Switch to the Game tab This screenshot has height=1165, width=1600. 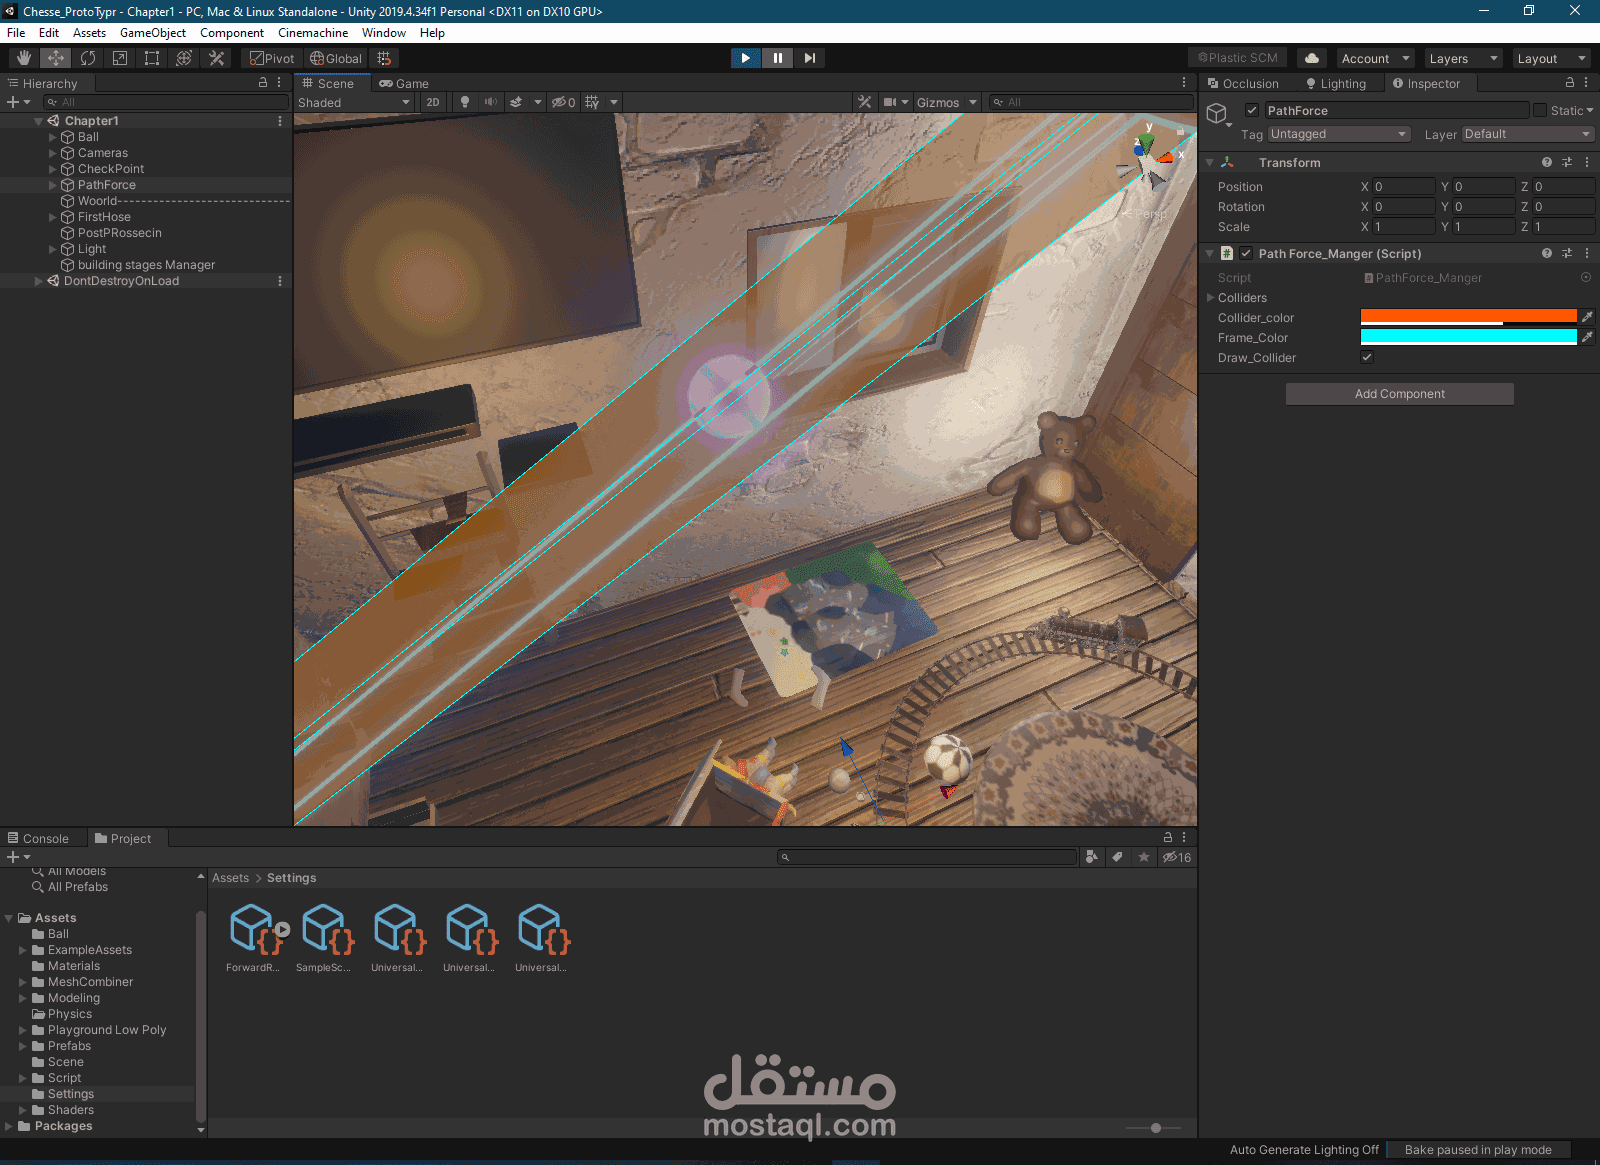click(404, 83)
